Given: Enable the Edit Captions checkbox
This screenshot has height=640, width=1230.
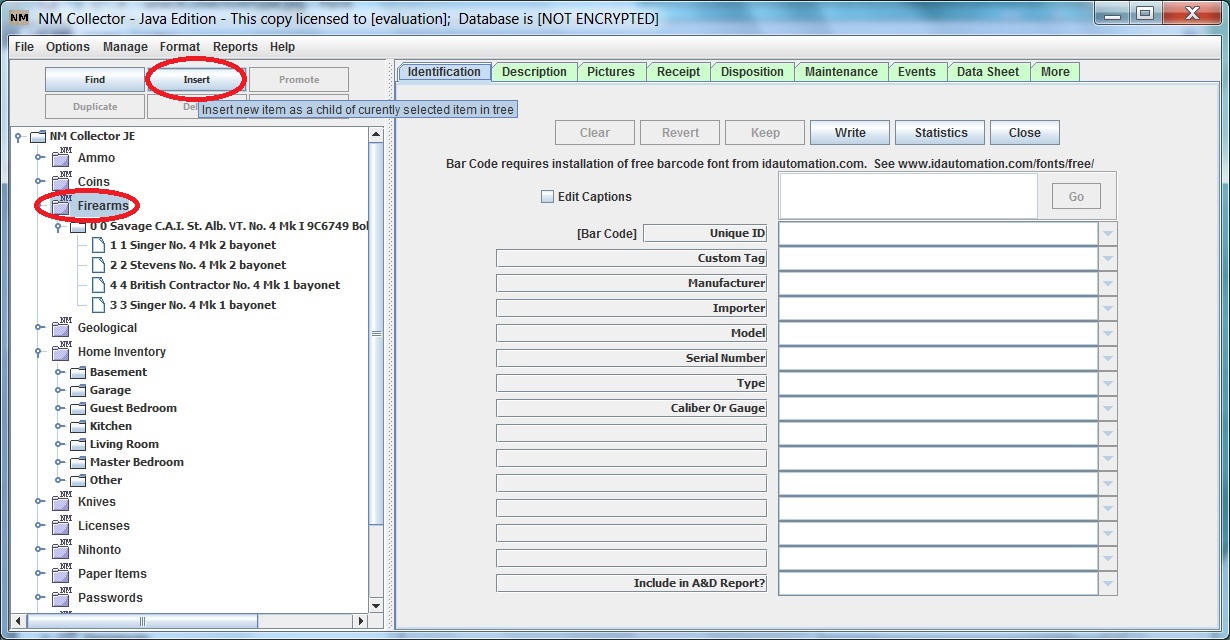Looking at the screenshot, I should [547, 197].
